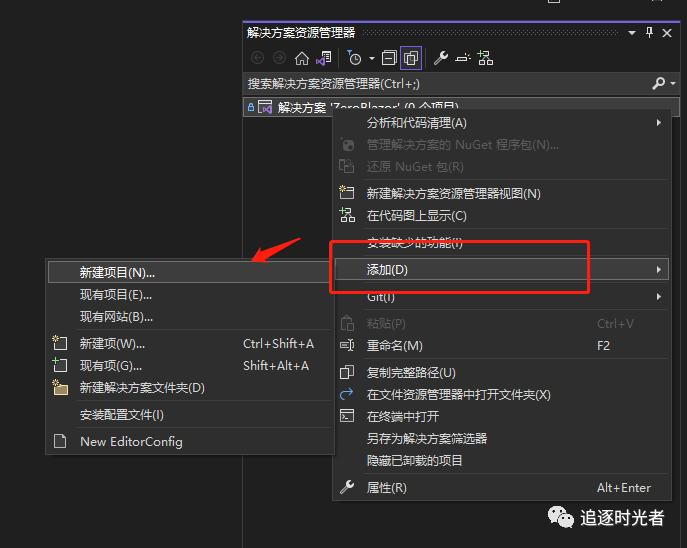Expand the pending changes filter dropdown arrow

pos(372,59)
